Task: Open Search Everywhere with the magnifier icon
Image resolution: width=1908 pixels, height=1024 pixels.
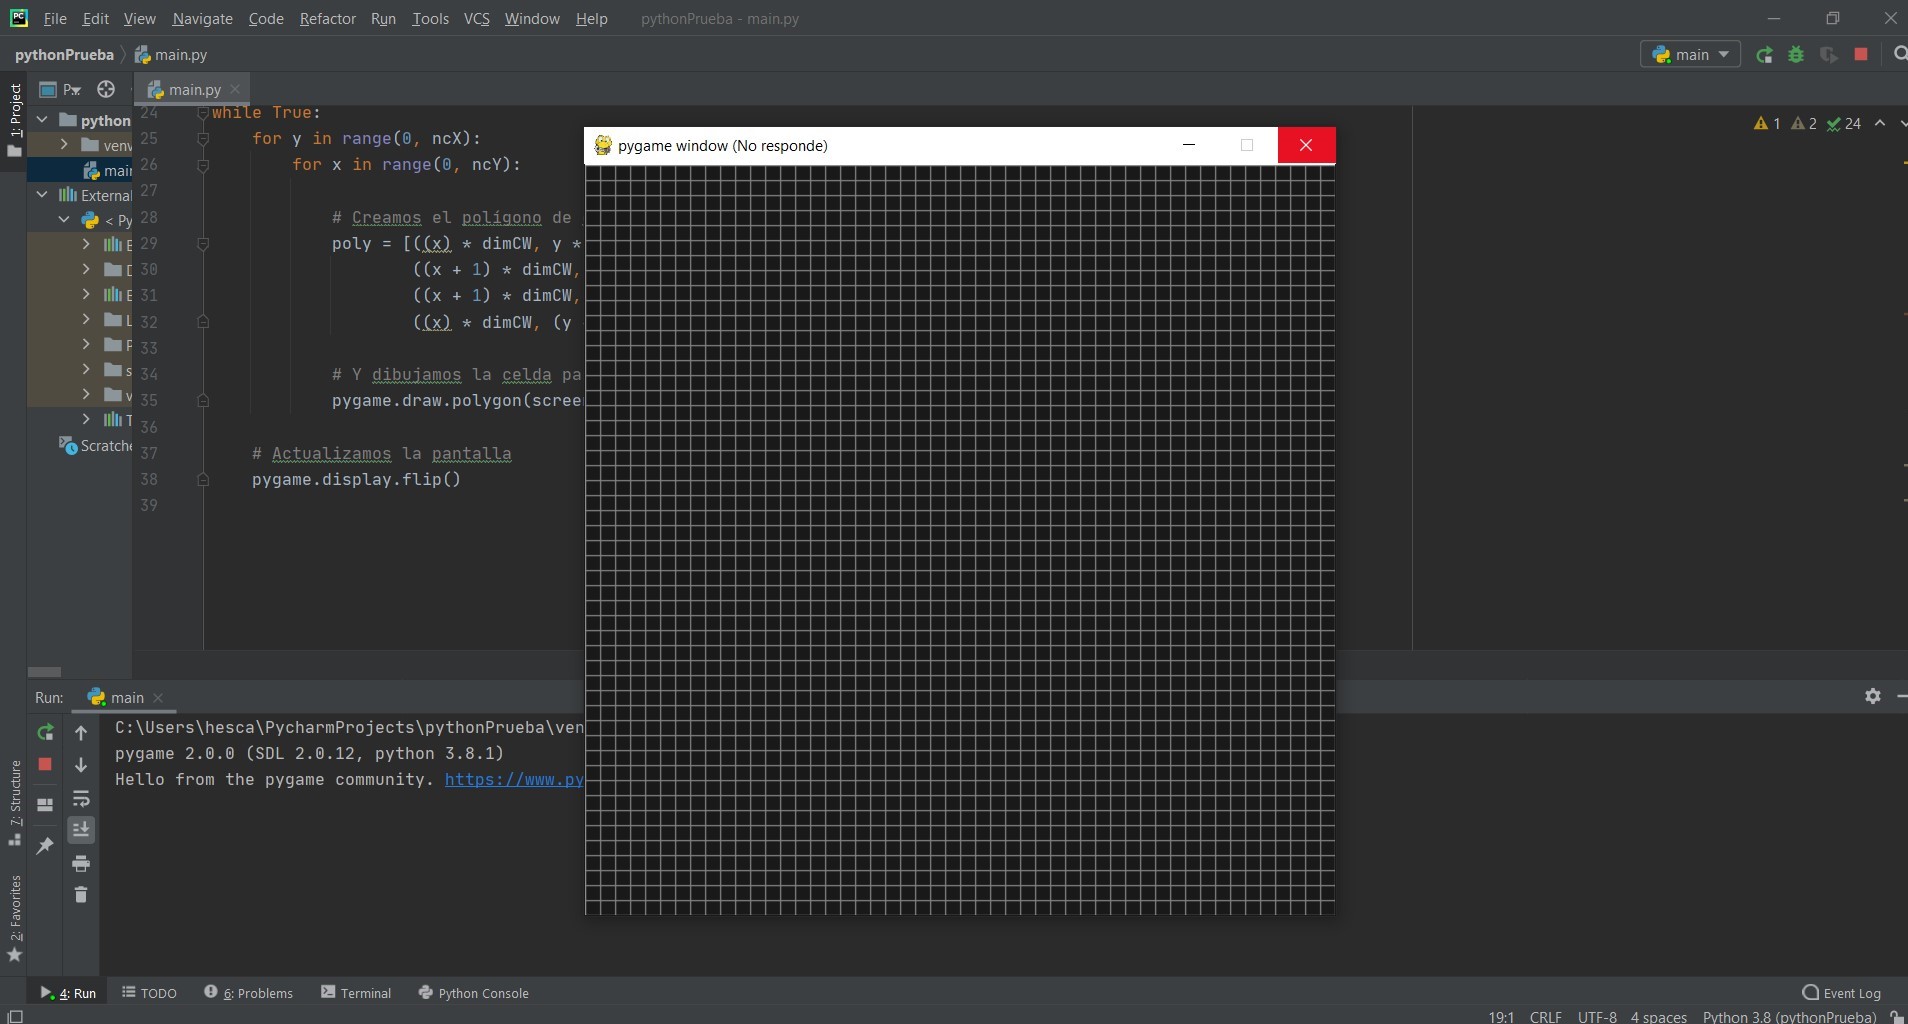Action: pos(1898,55)
